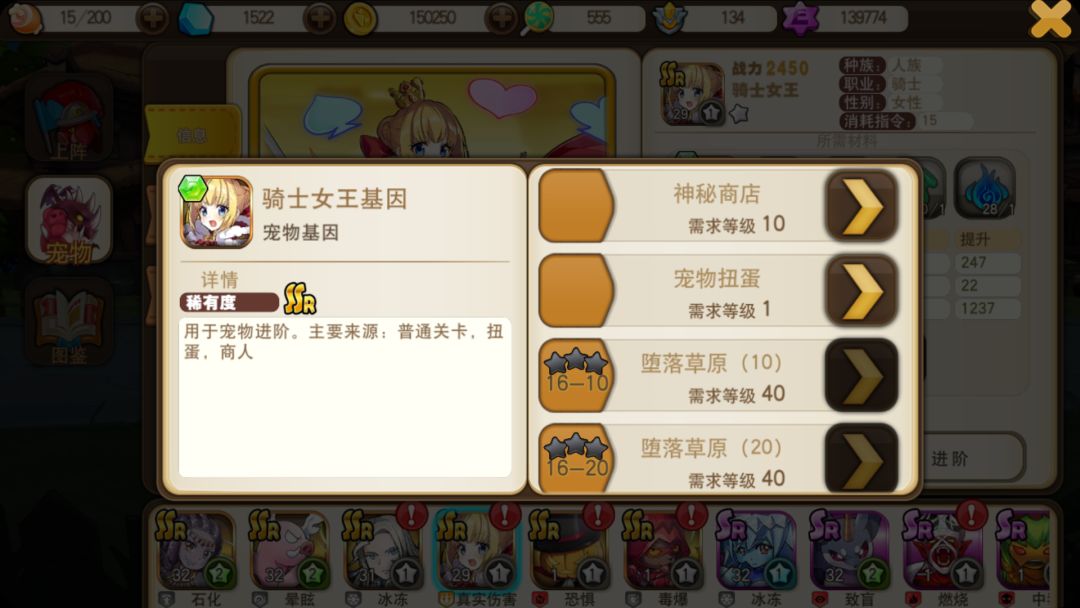Open the 堕落草原 (10) stage arrow

[x=861, y=375]
